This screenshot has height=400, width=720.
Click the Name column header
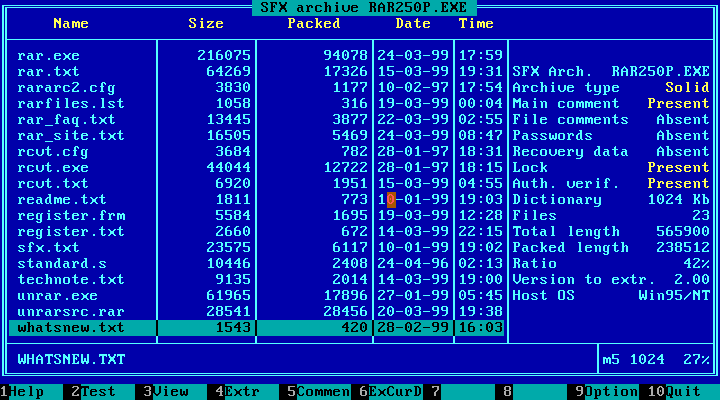point(71,23)
